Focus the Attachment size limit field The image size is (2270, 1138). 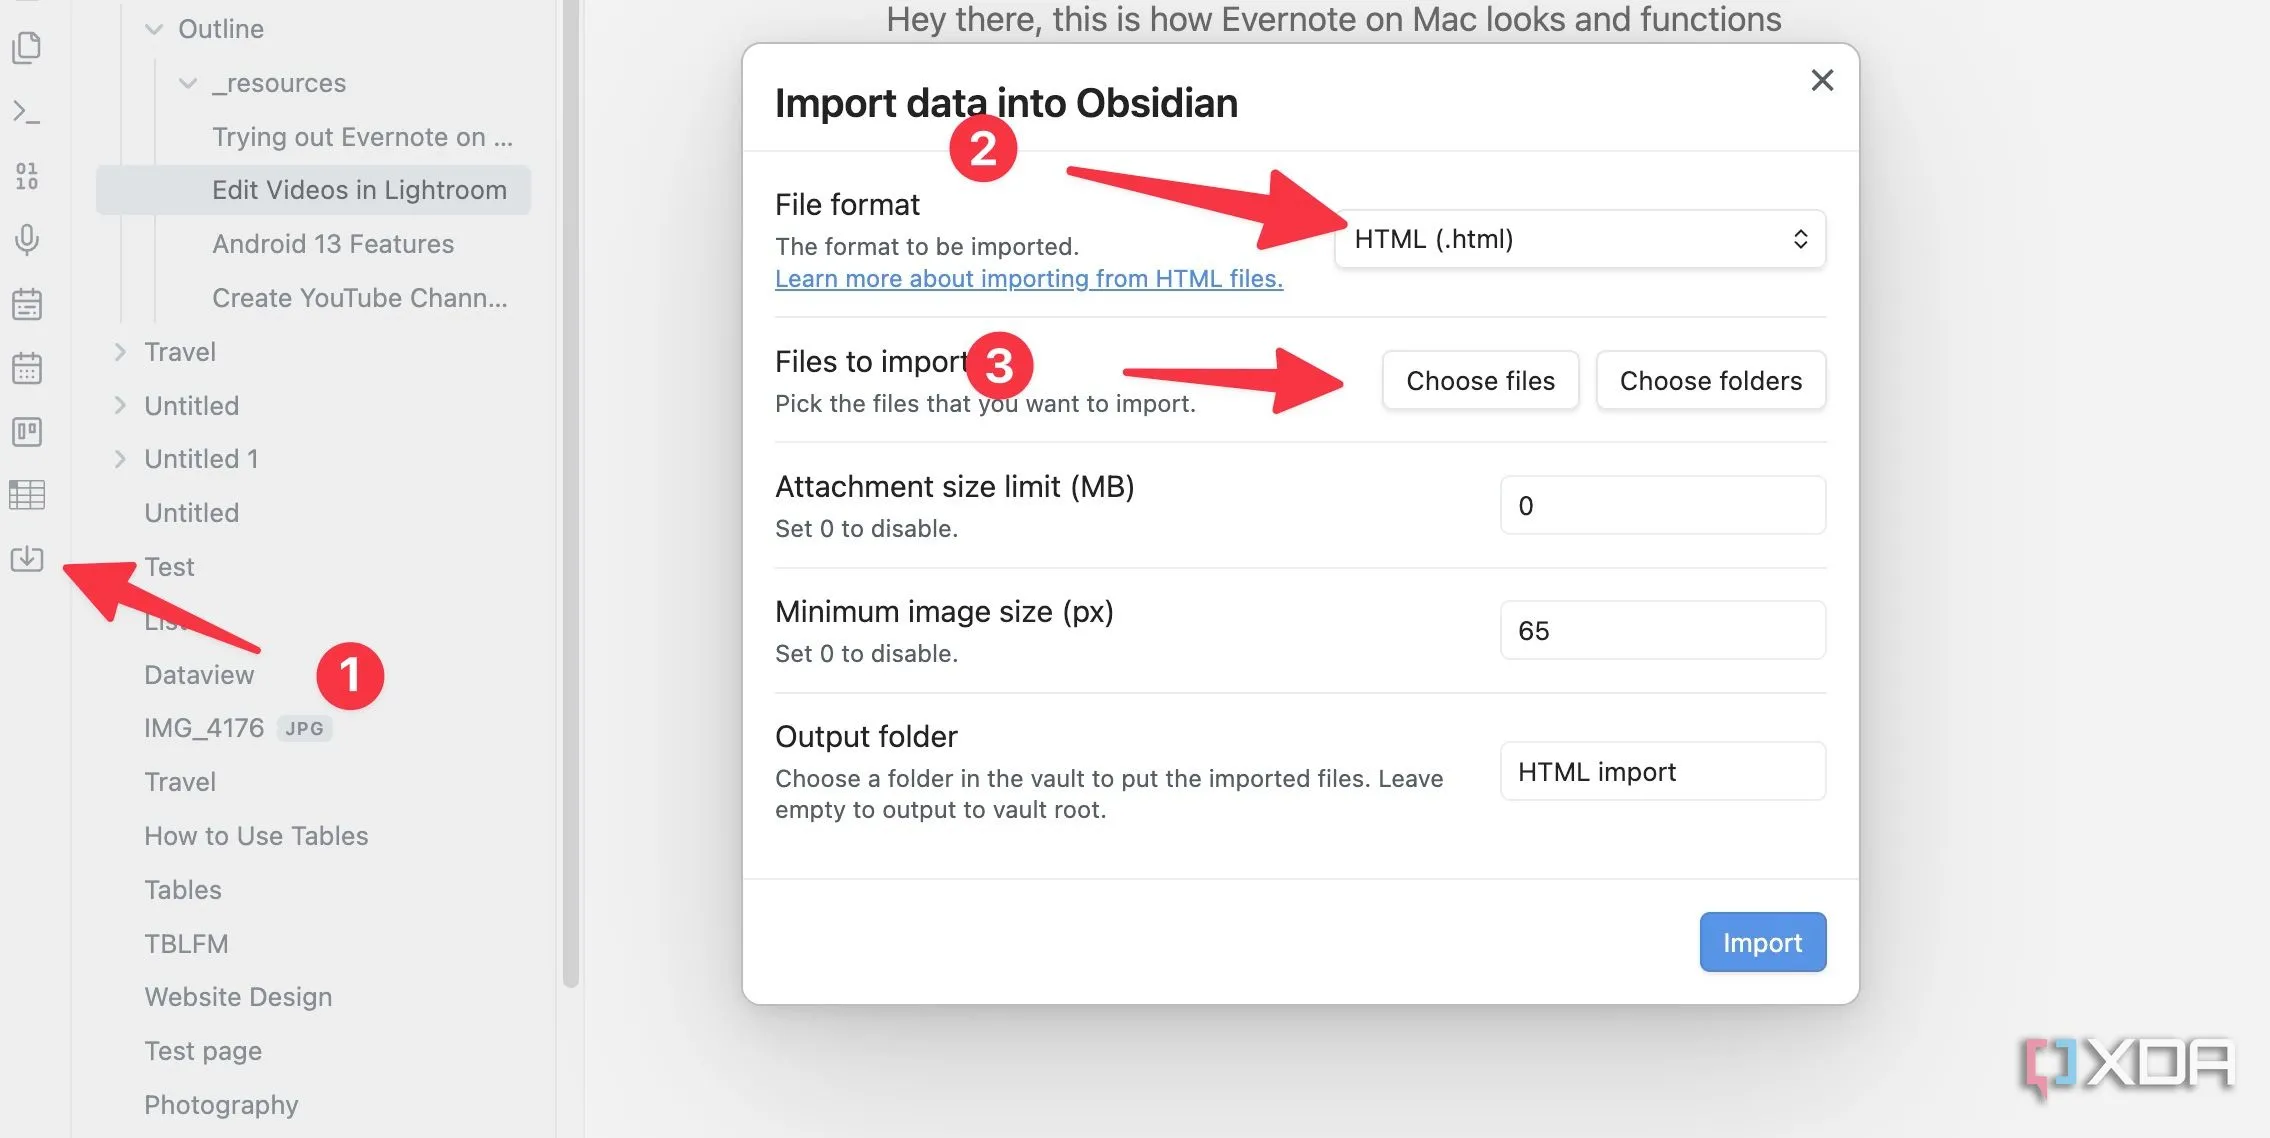(1662, 505)
